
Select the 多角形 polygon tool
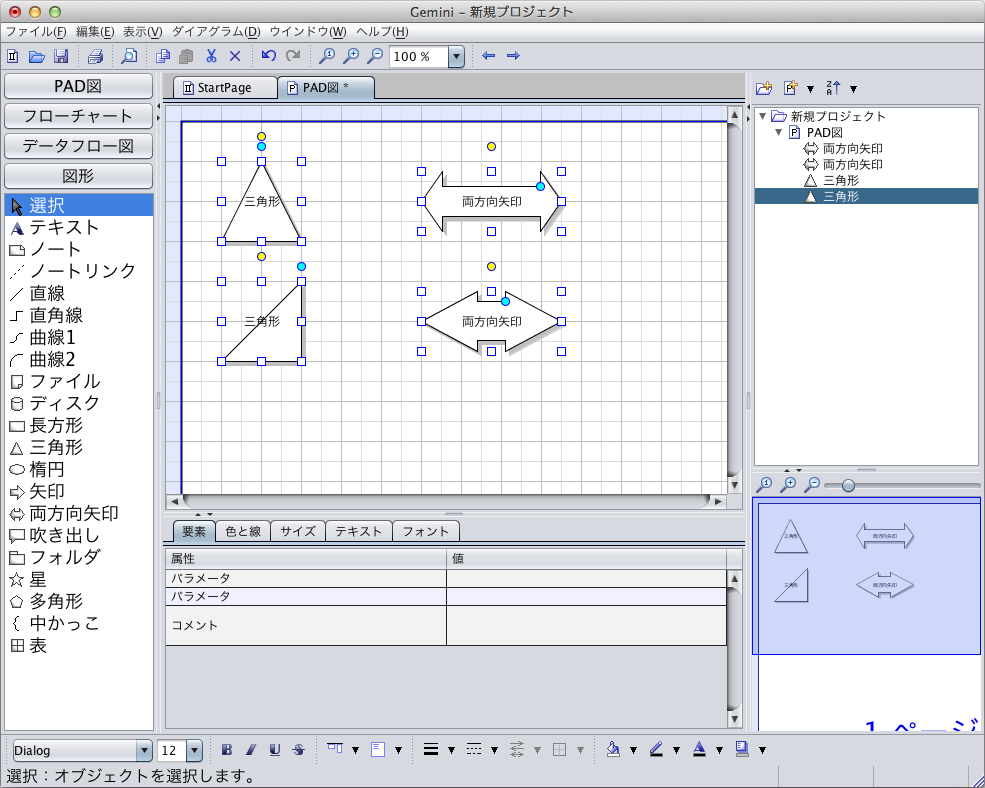[79, 601]
